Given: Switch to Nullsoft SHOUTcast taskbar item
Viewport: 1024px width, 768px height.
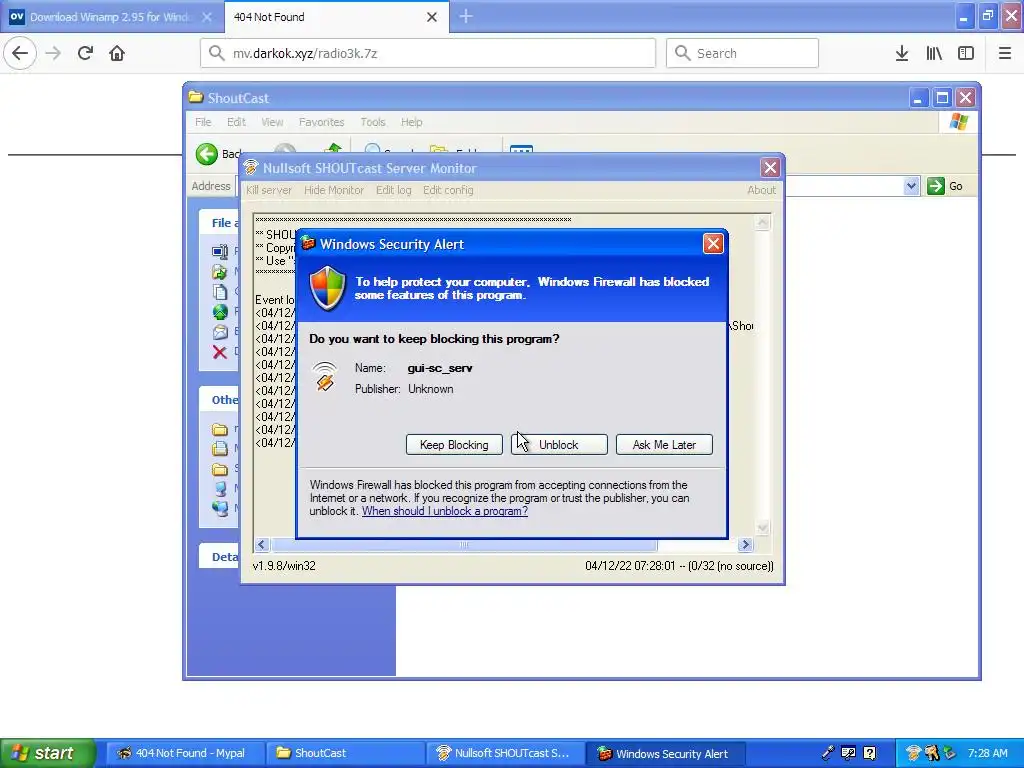Looking at the screenshot, I should [505, 753].
